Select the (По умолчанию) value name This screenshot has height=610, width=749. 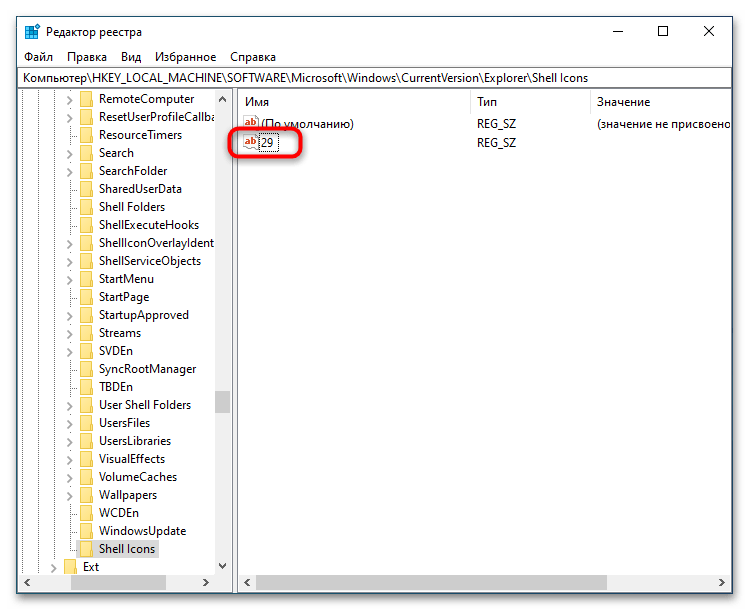click(x=307, y=124)
